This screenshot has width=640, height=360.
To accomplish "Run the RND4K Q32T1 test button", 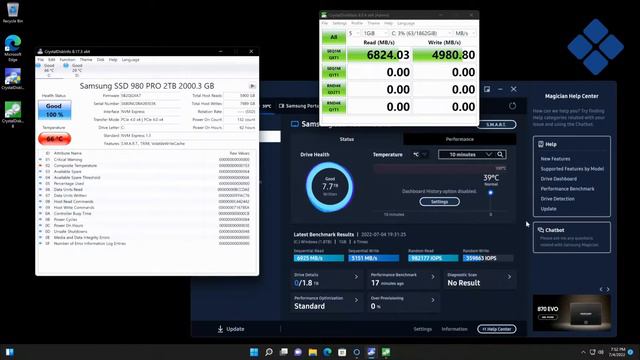I will 333,89.
